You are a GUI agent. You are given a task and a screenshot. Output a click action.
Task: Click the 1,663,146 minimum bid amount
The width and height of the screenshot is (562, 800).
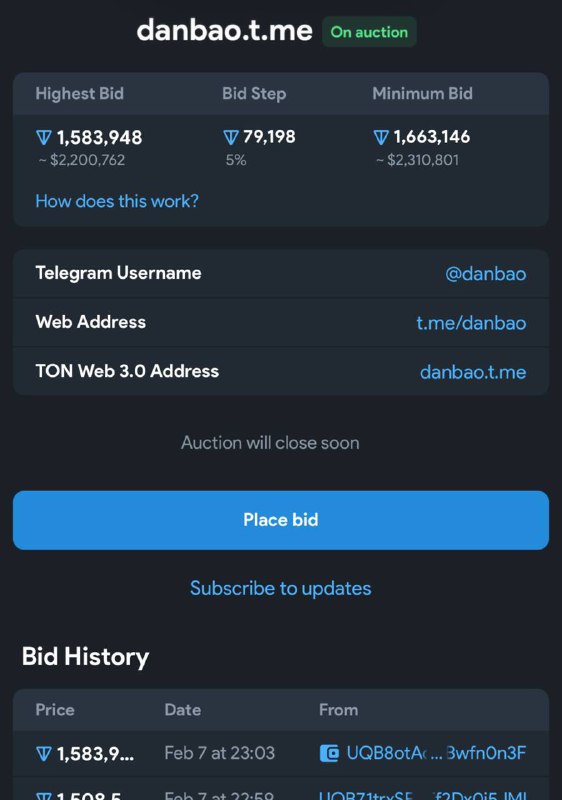pyautogui.click(x=432, y=137)
